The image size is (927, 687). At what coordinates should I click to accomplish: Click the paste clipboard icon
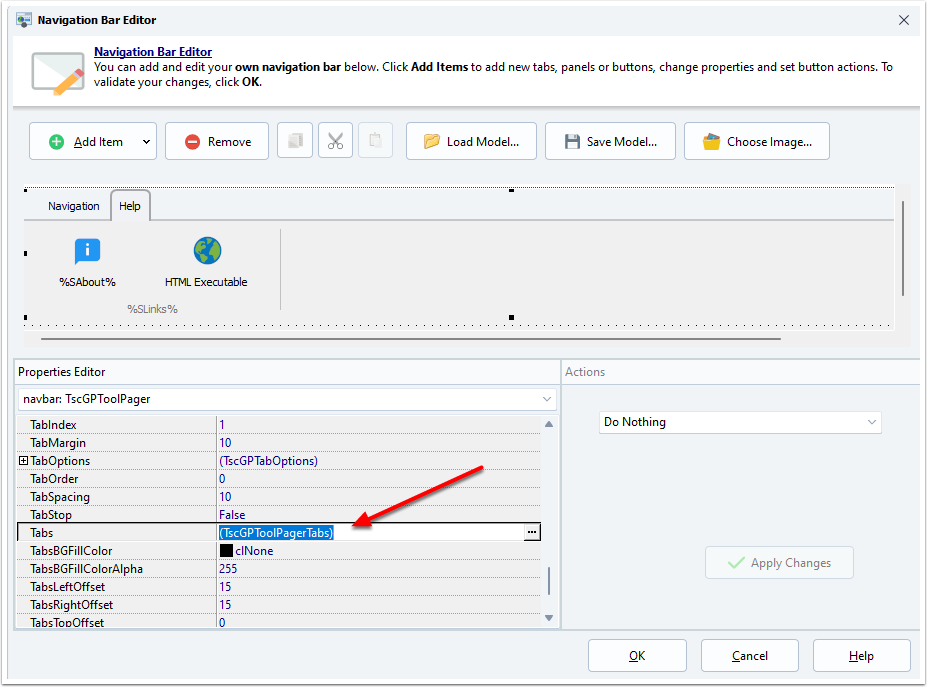(375, 141)
